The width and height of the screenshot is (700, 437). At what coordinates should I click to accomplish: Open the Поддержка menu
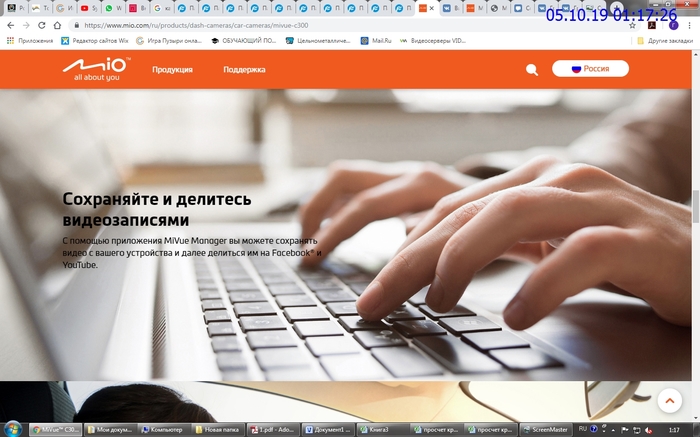[244, 70]
